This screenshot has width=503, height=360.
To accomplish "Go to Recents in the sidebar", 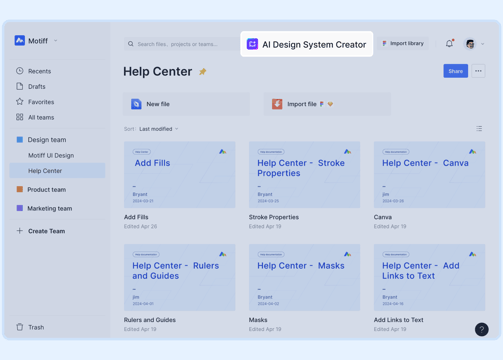I will pos(33,71).
